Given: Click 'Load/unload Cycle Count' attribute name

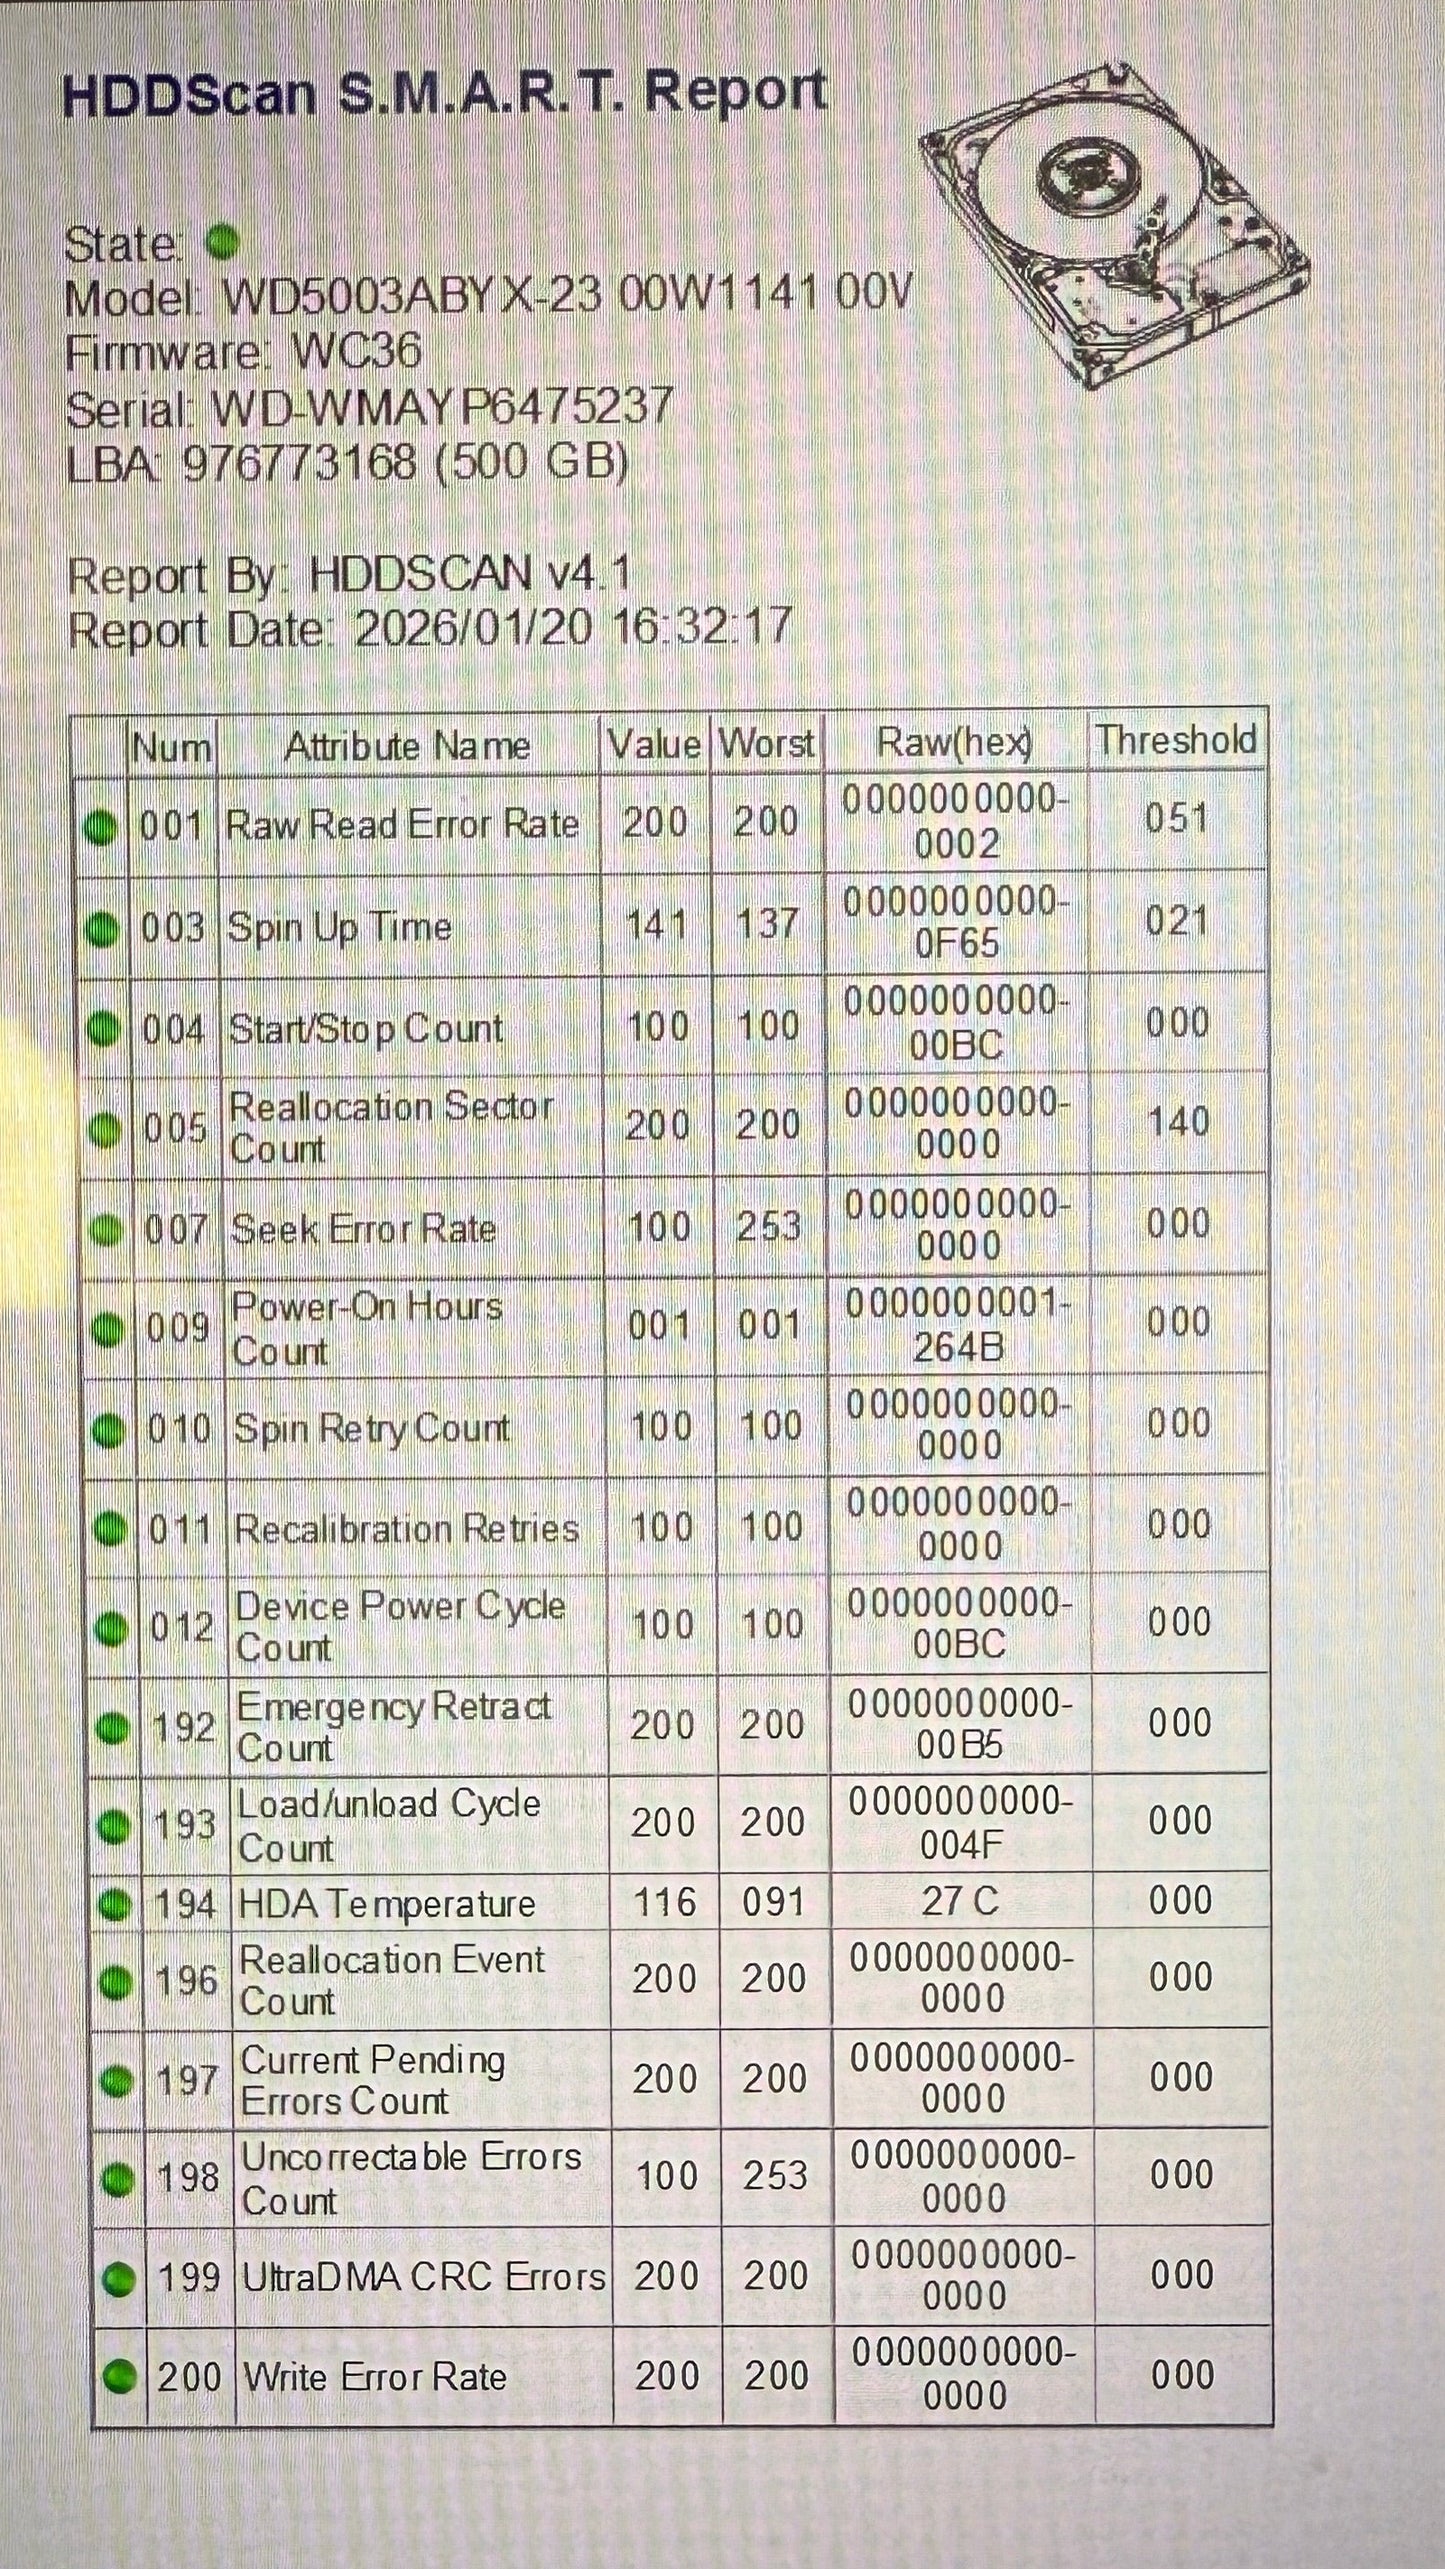Looking at the screenshot, I should click(390, 1827).
